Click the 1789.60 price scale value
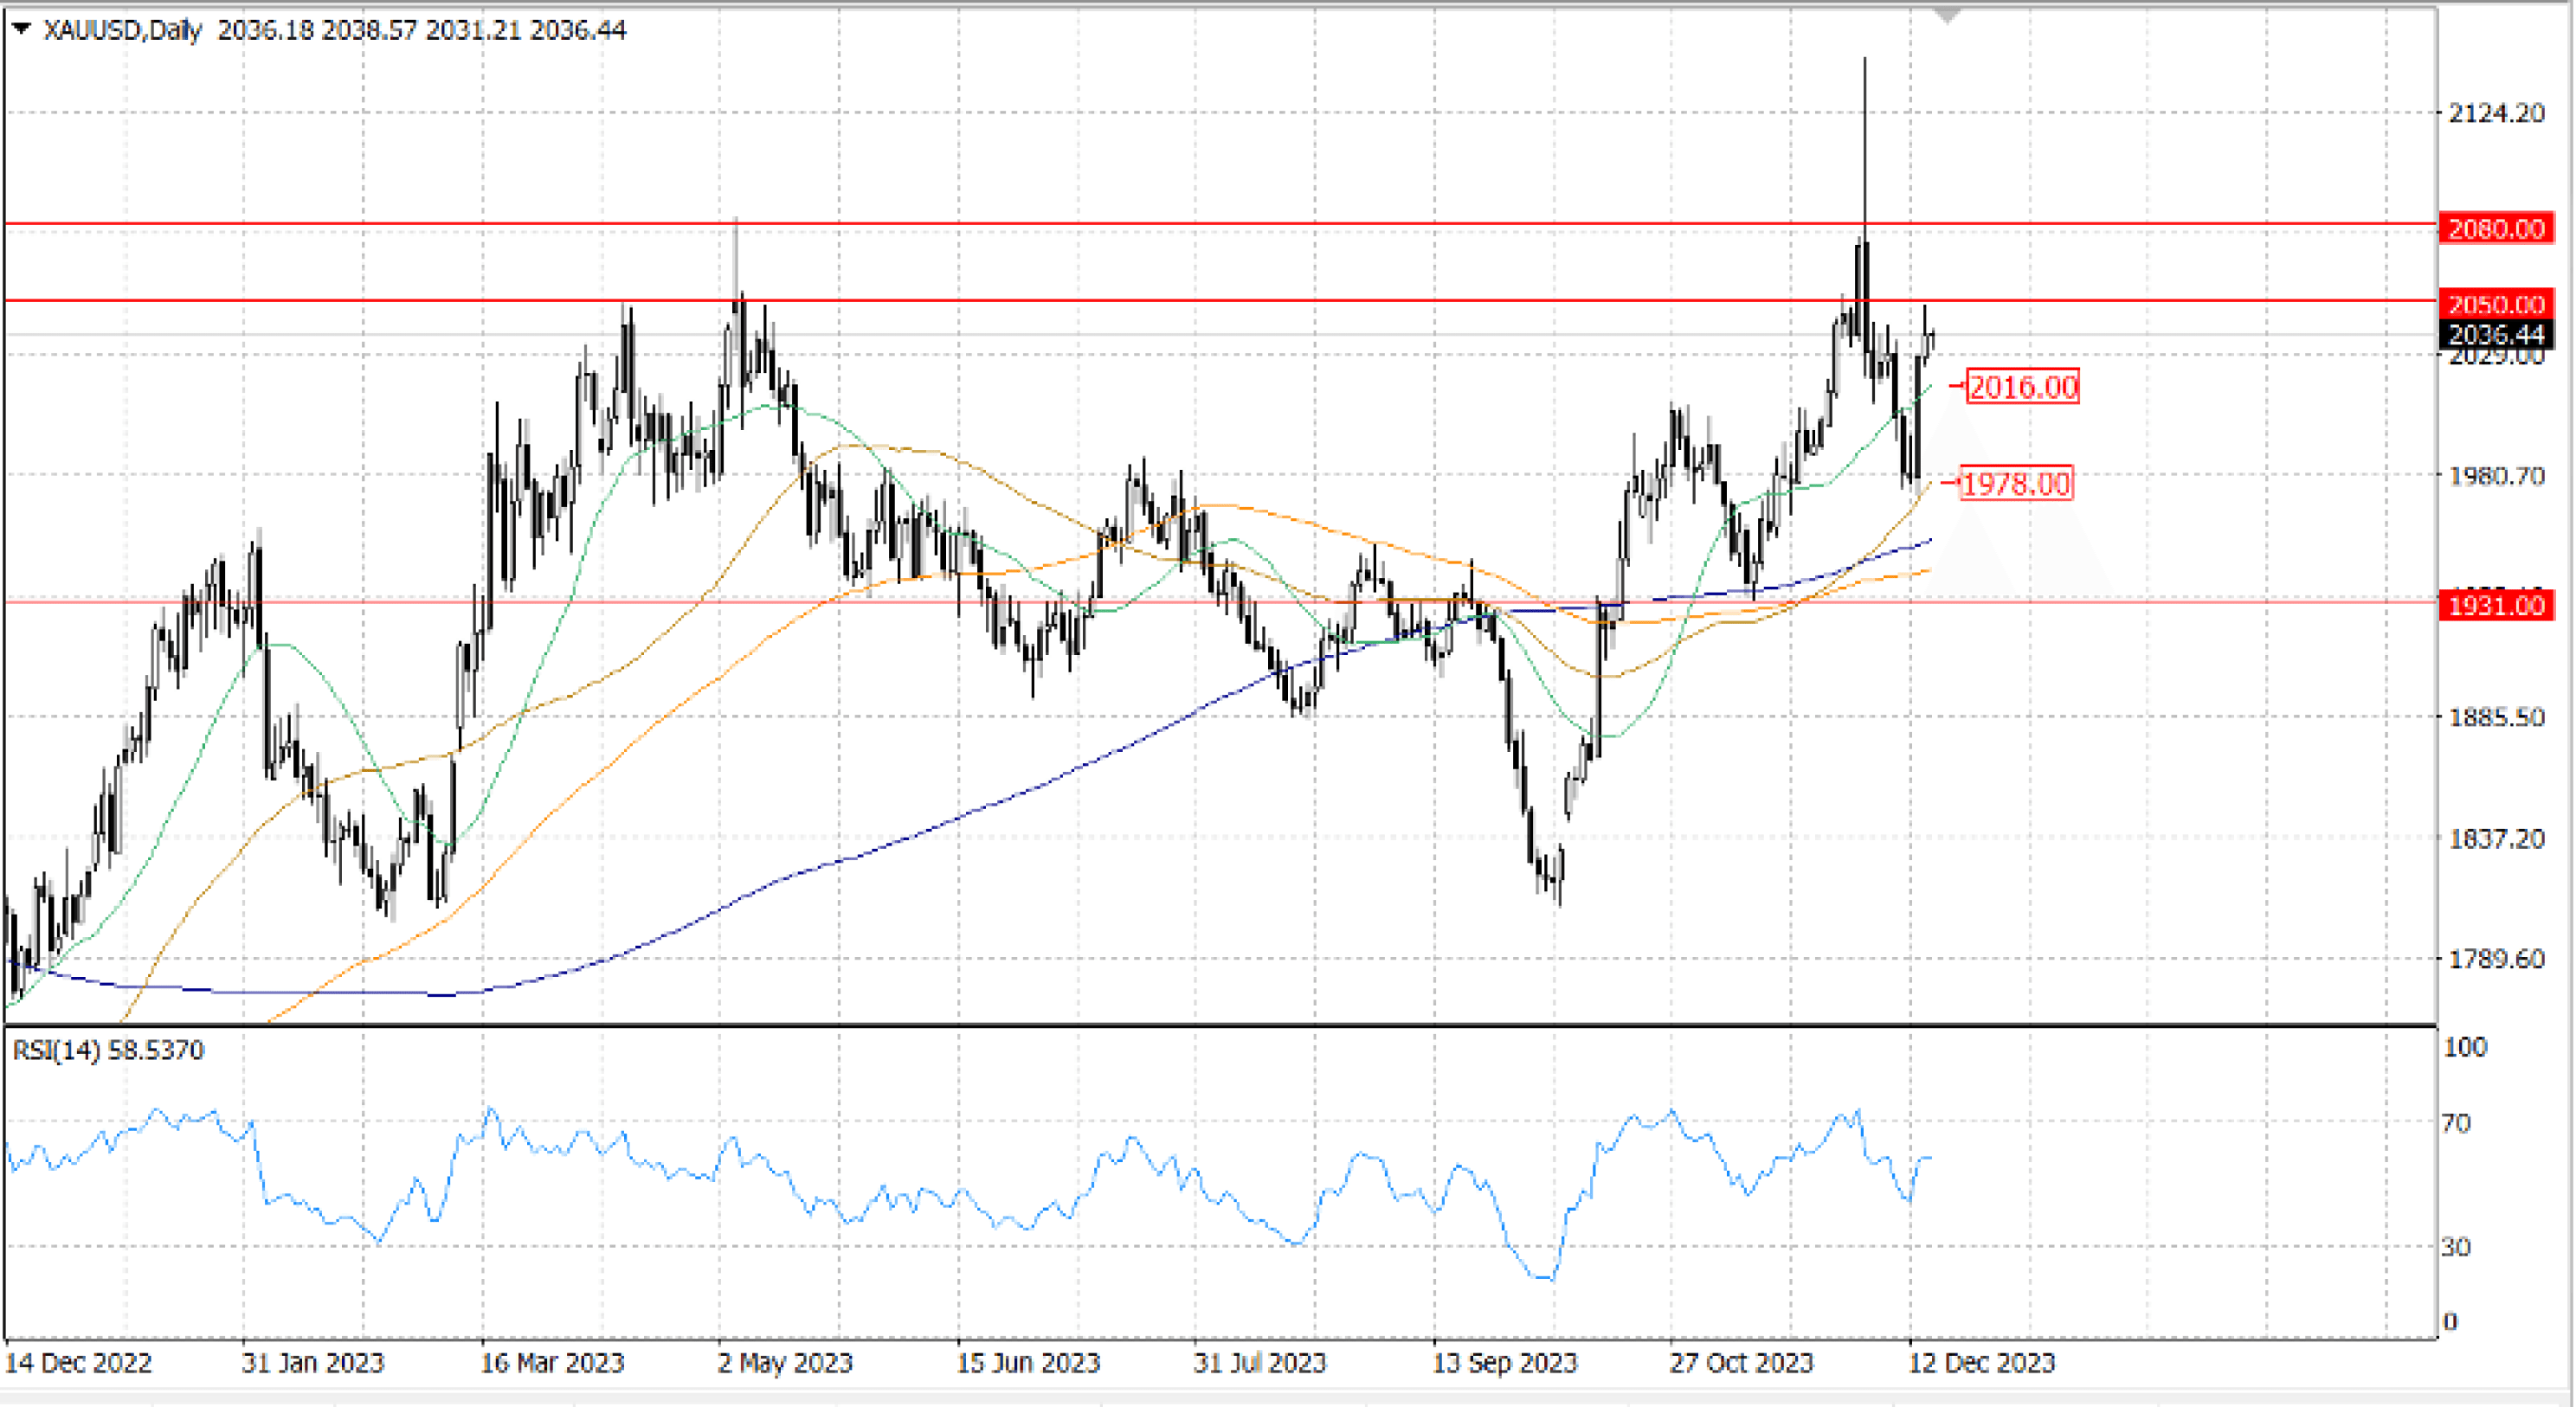Screen dimensions: 2576x1407 2496,959
